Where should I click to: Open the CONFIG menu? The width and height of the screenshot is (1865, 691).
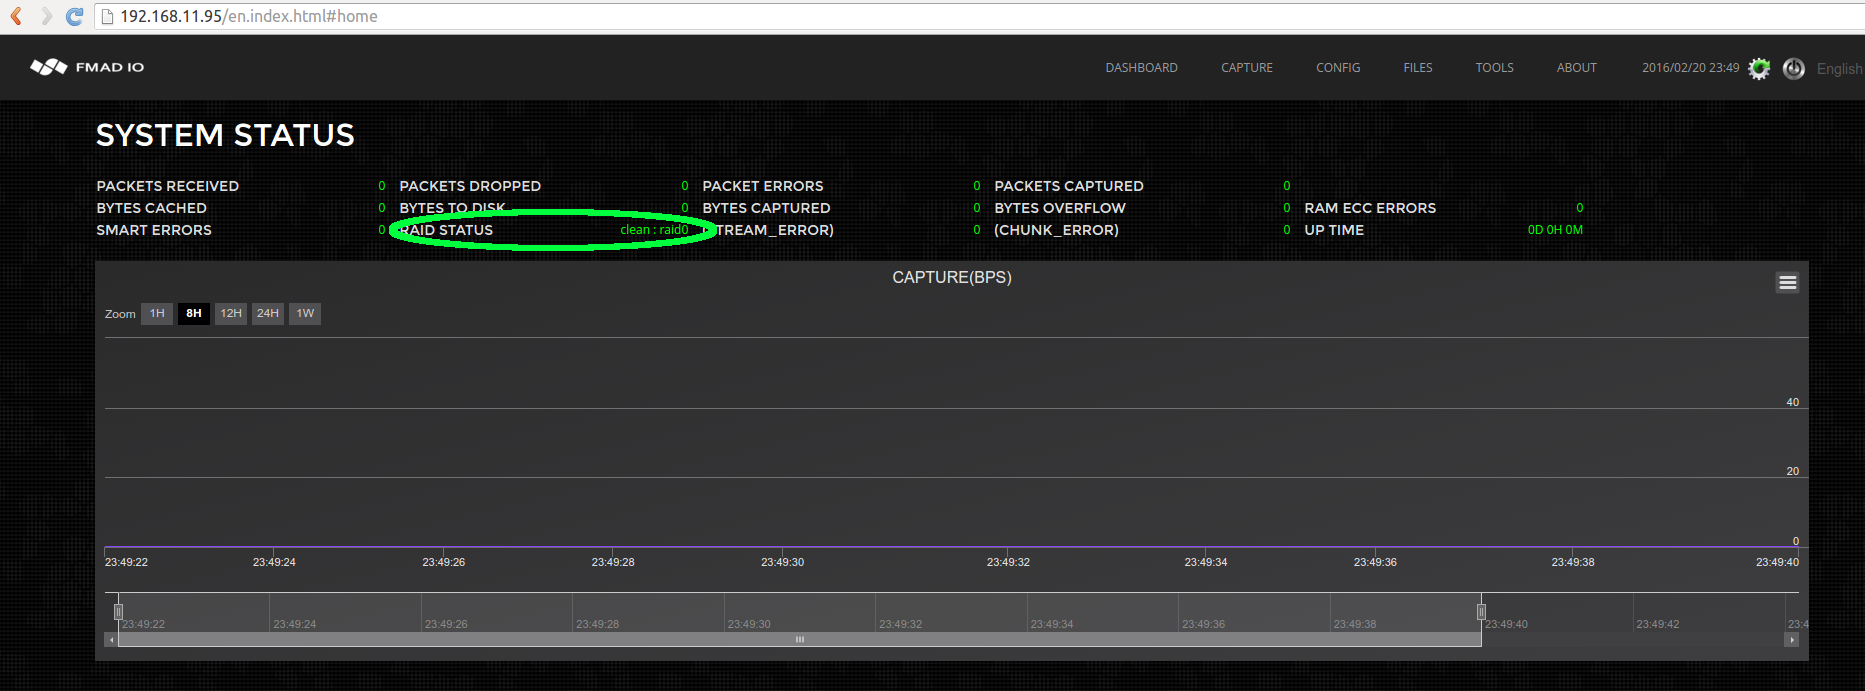[x=1338, y=68]
